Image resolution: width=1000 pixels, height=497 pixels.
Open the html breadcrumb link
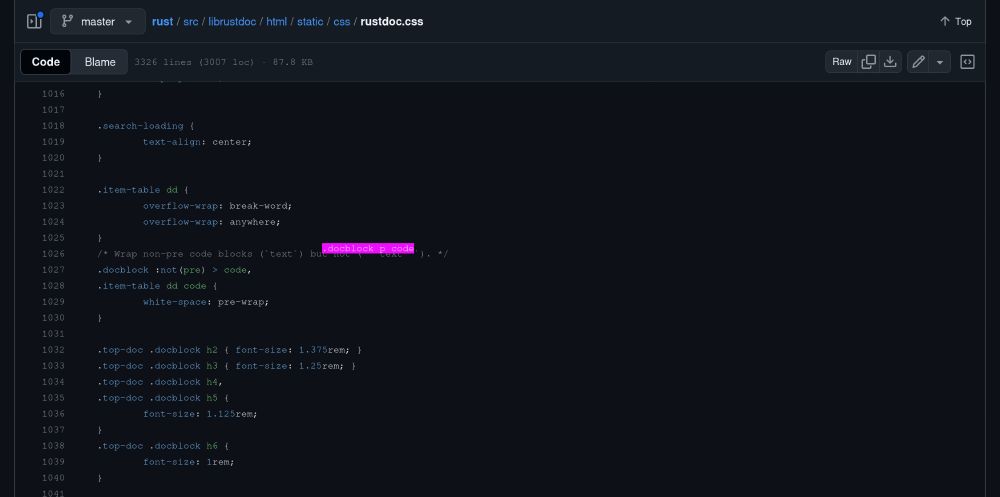pos(277,21)
